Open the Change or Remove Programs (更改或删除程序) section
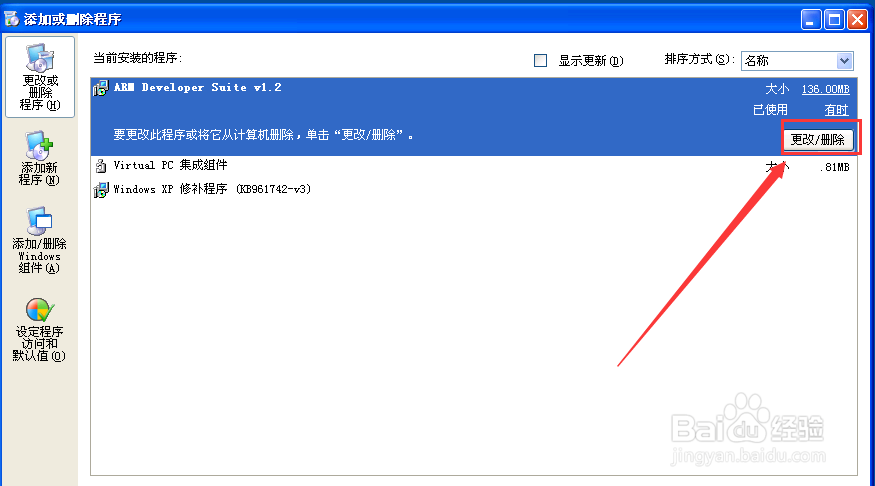The height and width of the screenshot is (486, 875). (x=40, y=77)
